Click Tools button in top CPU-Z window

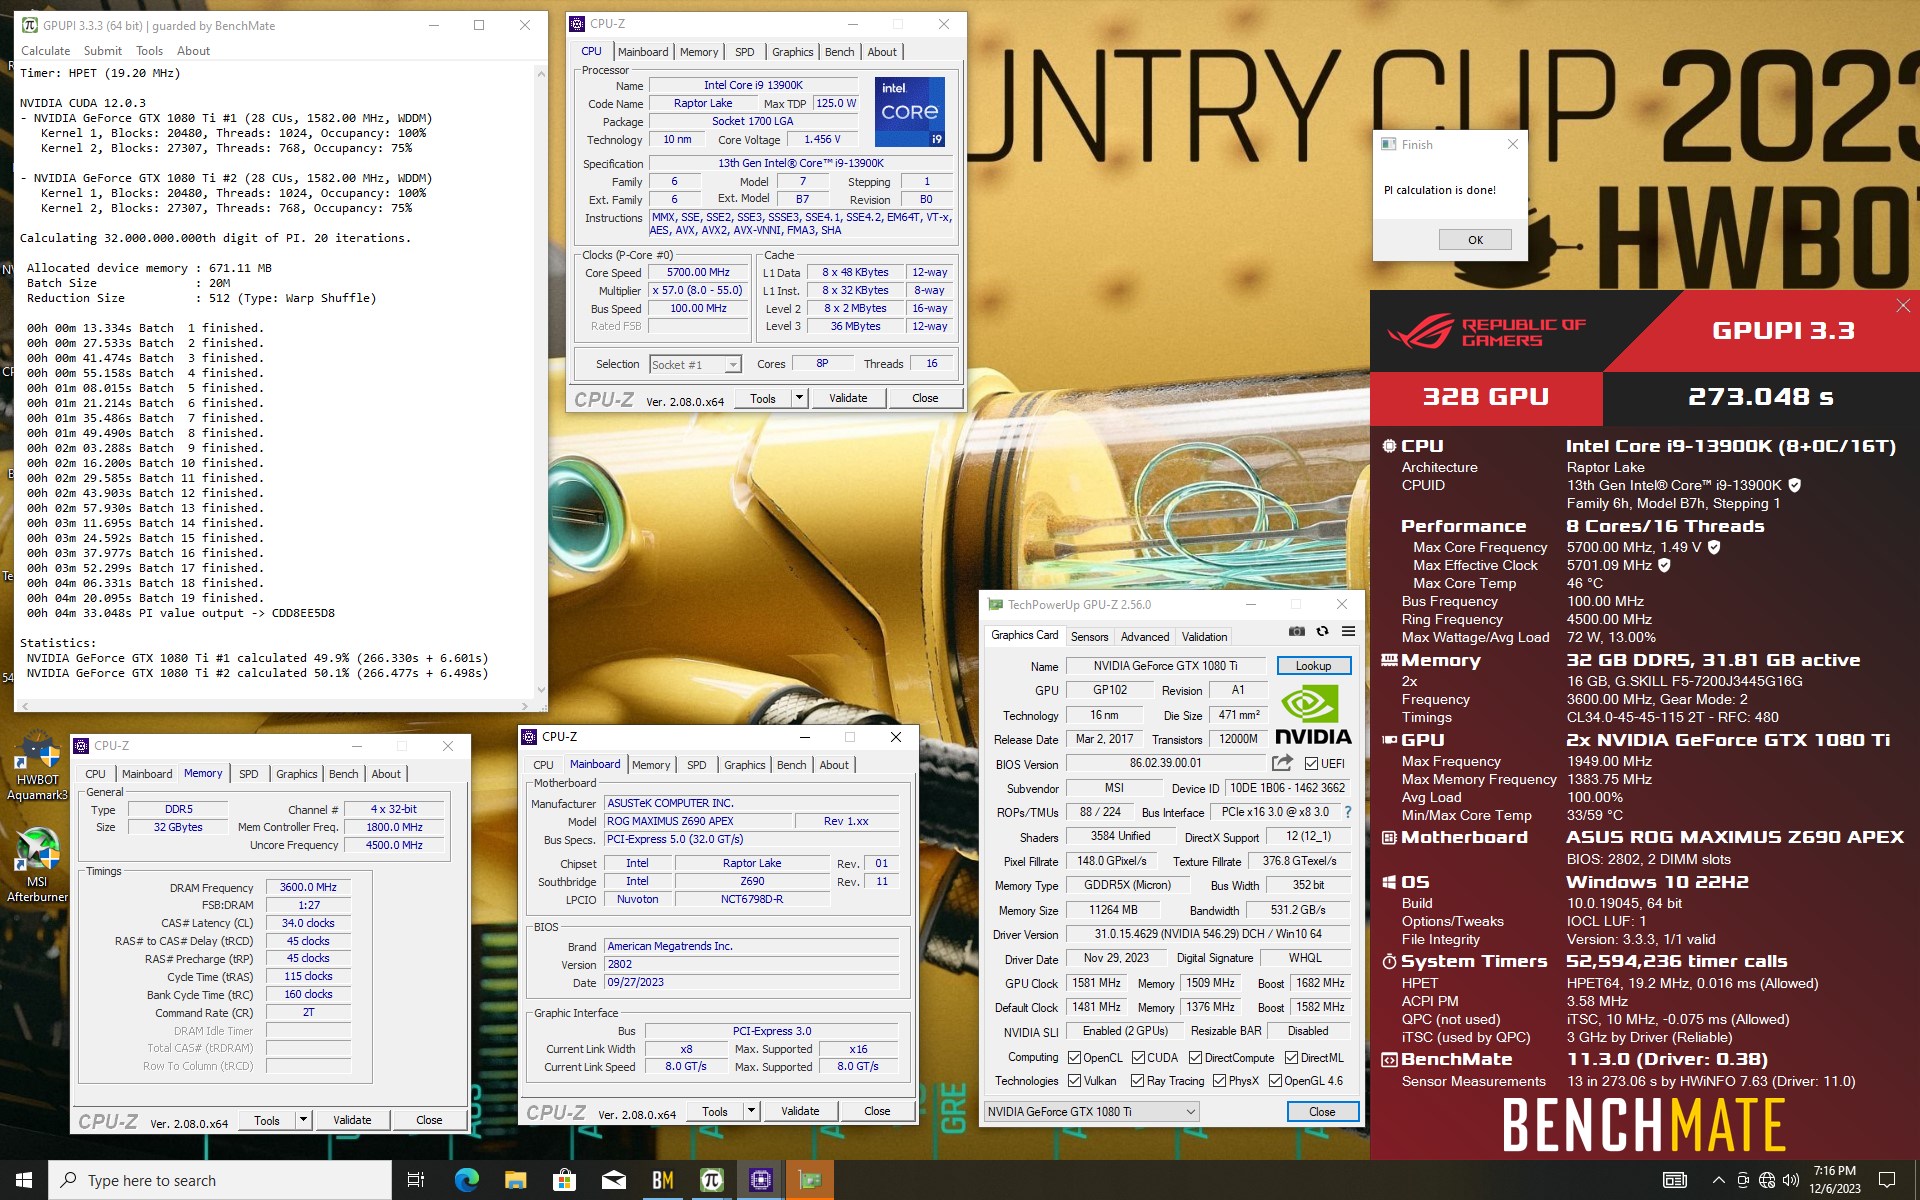point(763,398)
